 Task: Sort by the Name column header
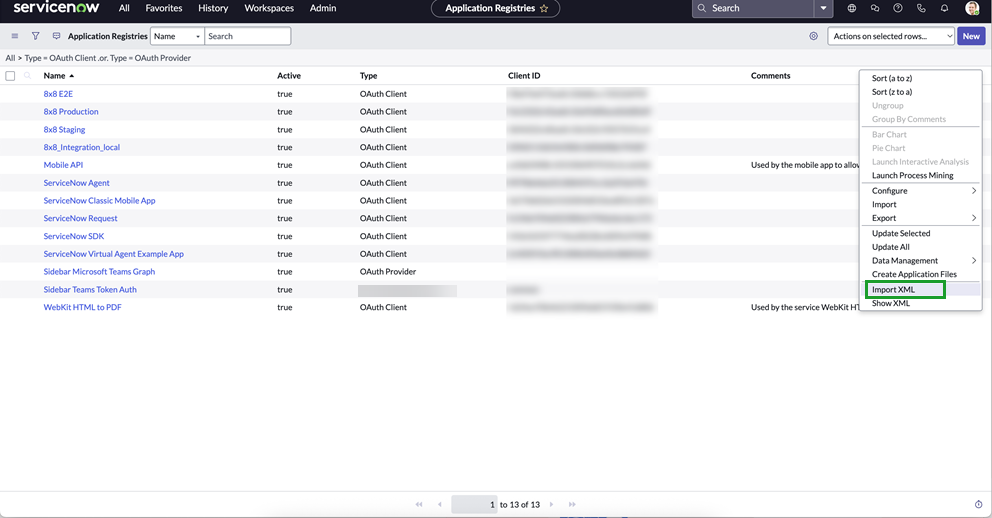pyautogui.click(x=54, y=75)
